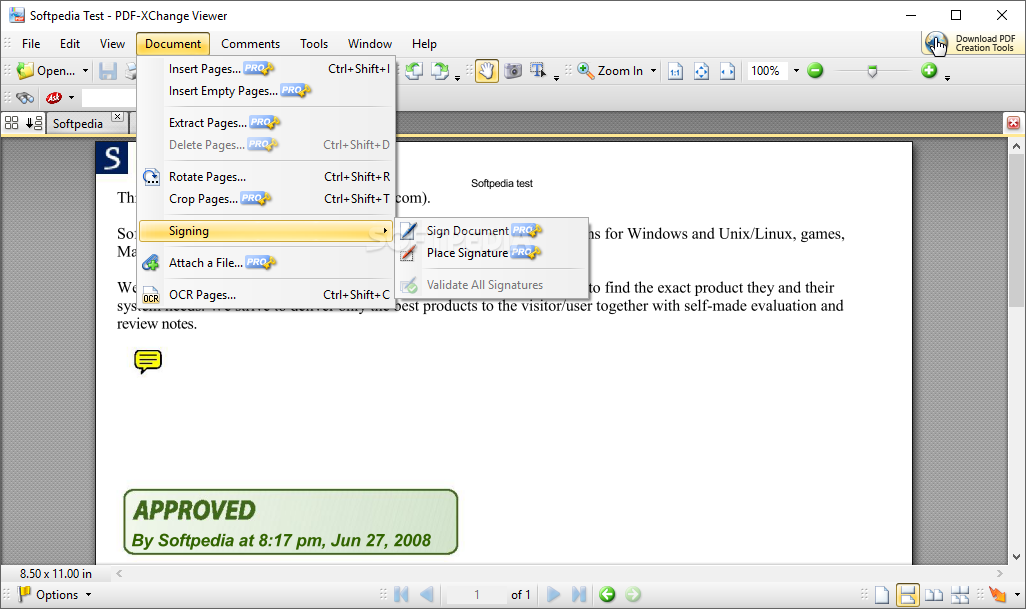This screenshot has height=609, width=1026.
Task: Set view to Actual Size 1:1
Action: coord(675,71)
